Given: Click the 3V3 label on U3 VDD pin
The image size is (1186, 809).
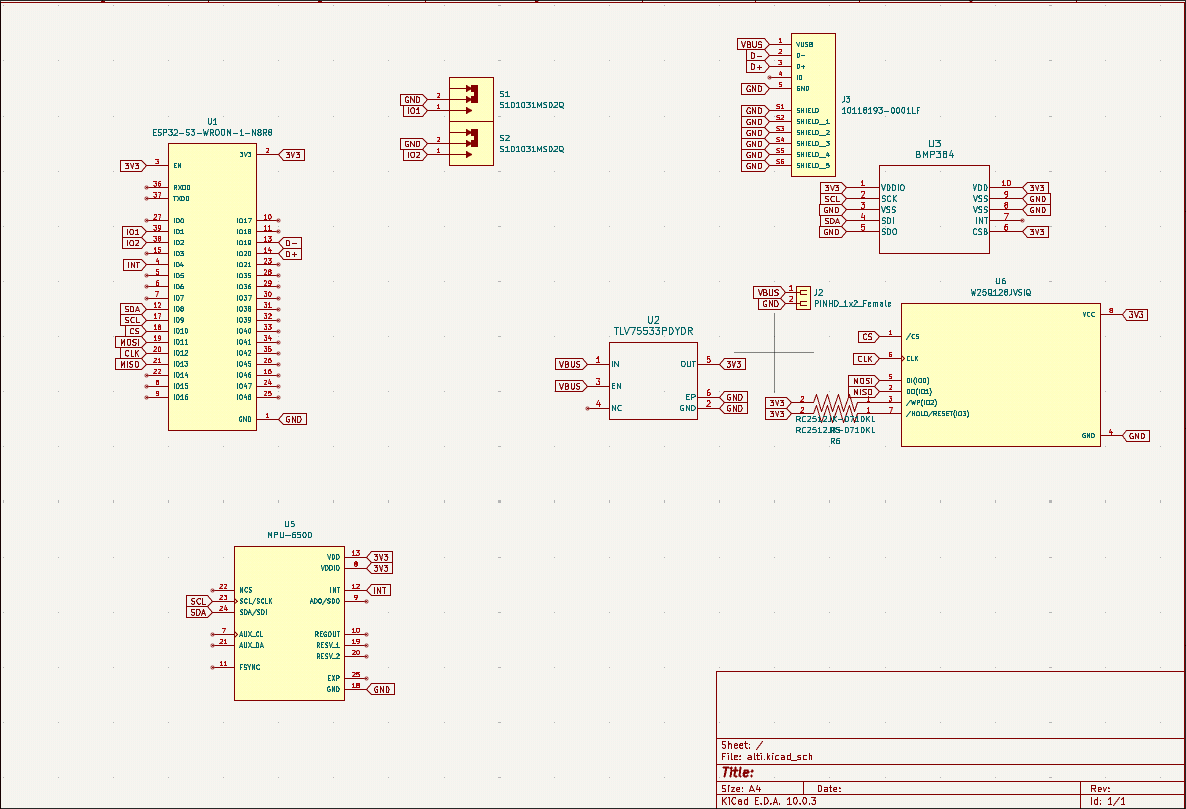Looking at the screenshot, I should pyautogui.click(x=1036, y=188).
